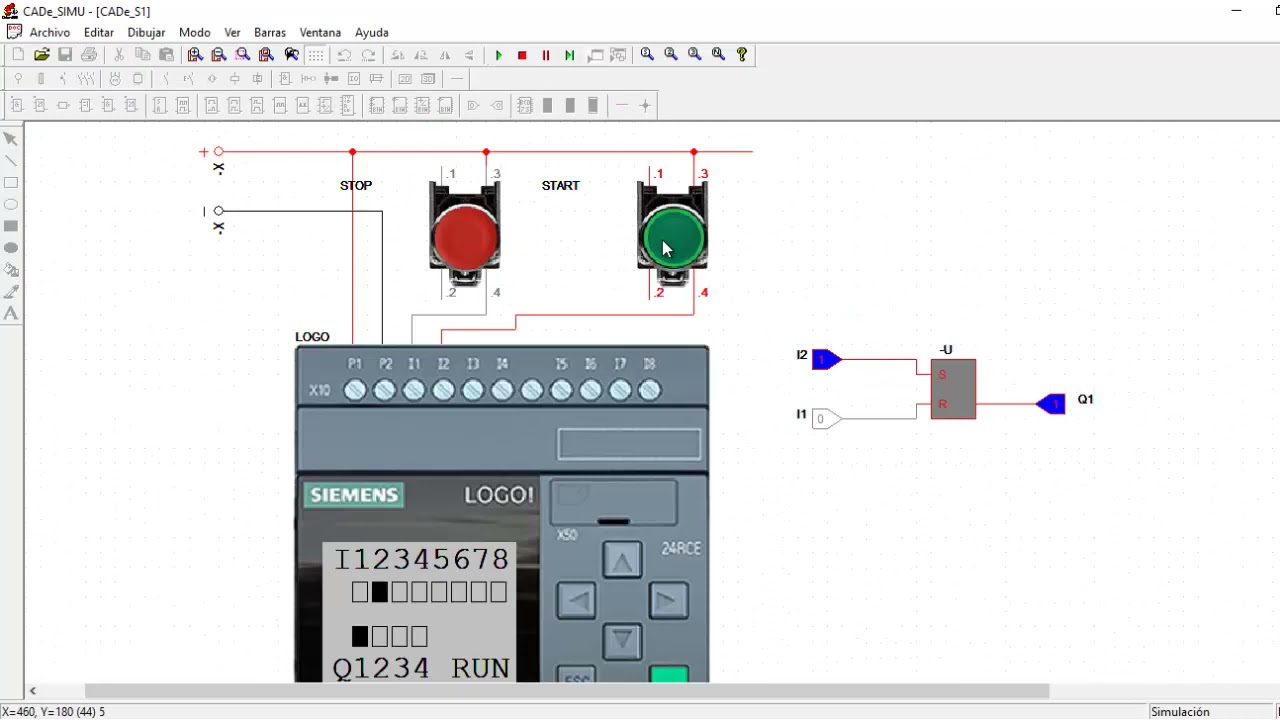Click the binoculars find icon
1280x720 pixels.
click(x=291, y=55)
